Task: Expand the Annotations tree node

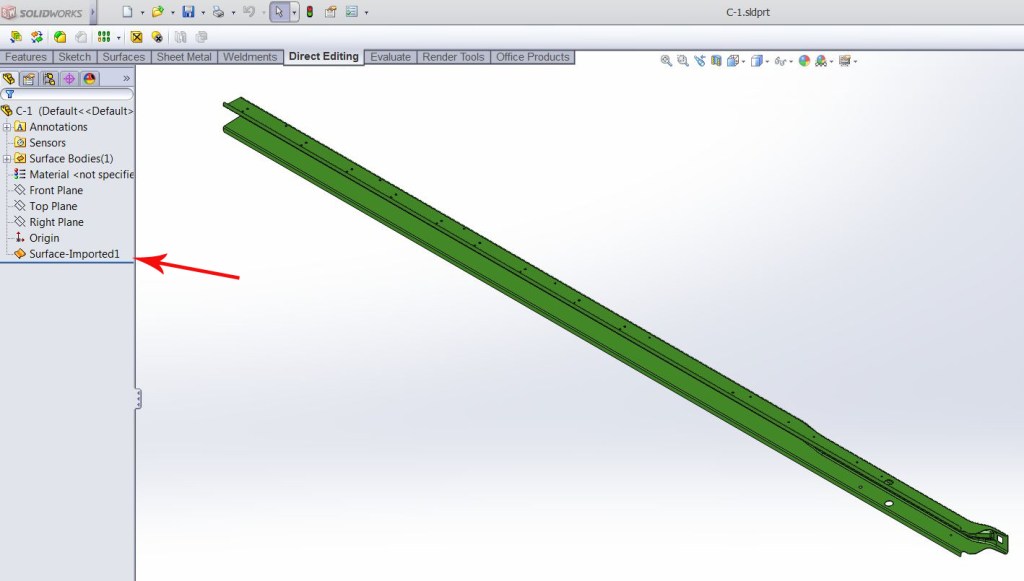Action: pyautogui.click(x=8, y=127)
